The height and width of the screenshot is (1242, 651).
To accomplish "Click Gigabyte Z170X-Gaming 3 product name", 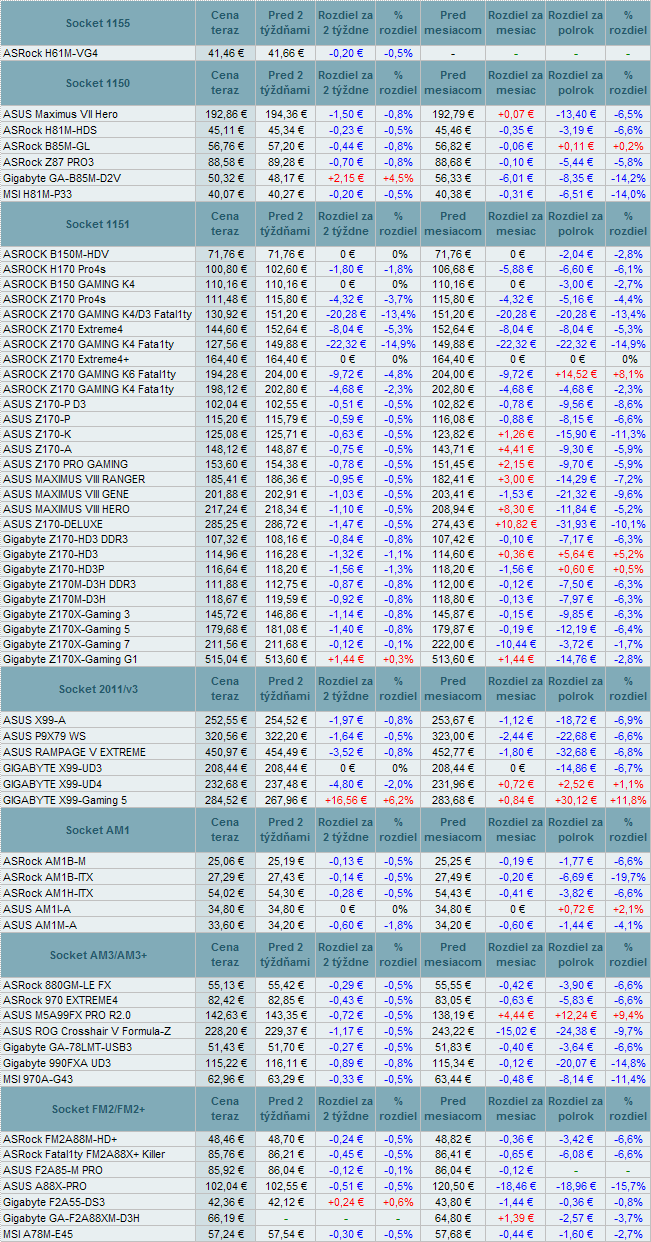I will pyautogui.click(x=66, y=614).
